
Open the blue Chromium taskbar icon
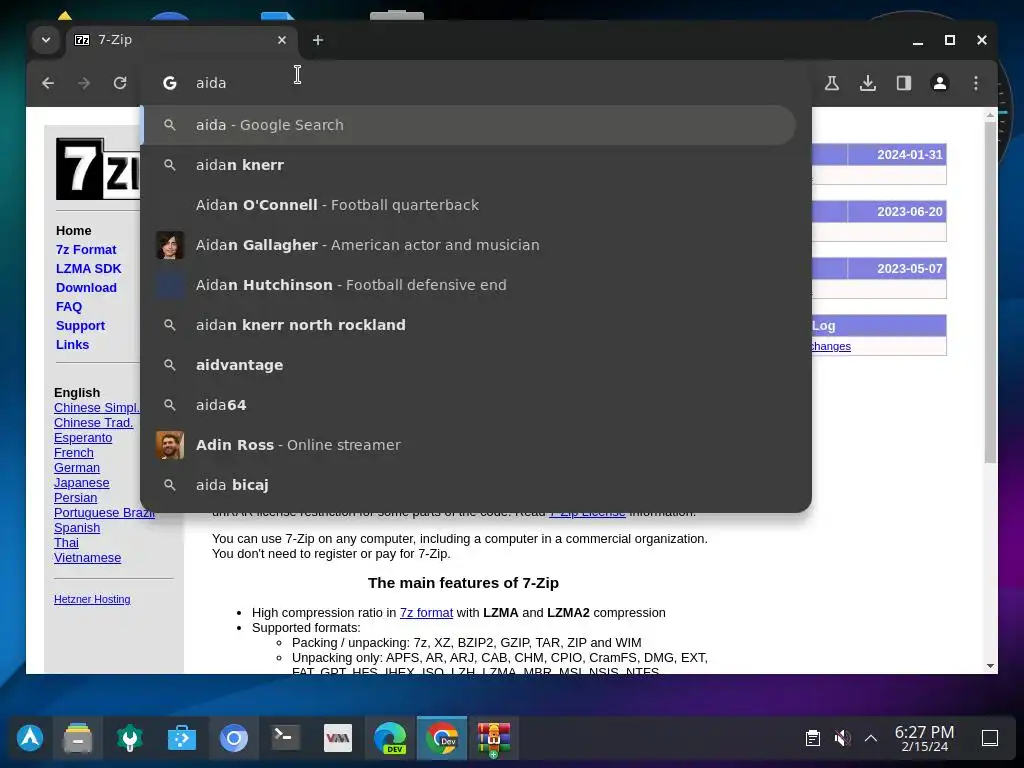(234, 738)
